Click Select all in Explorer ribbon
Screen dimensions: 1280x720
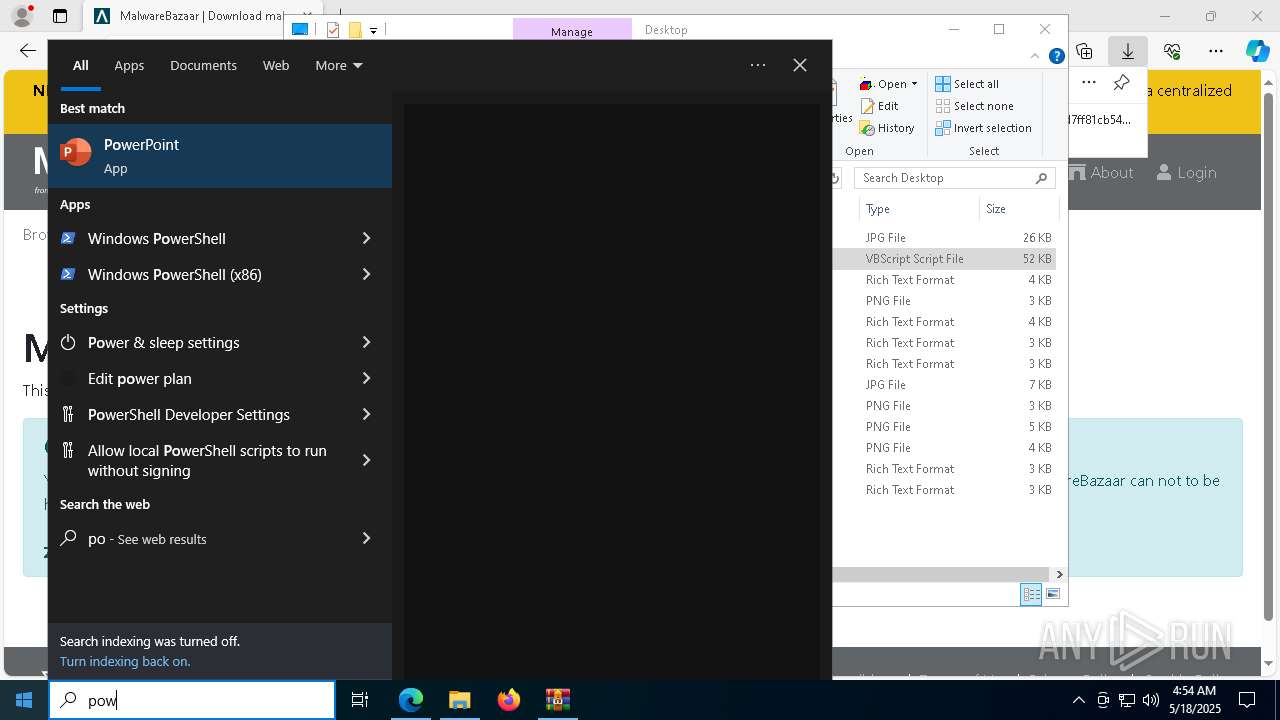tap(967, 84)
